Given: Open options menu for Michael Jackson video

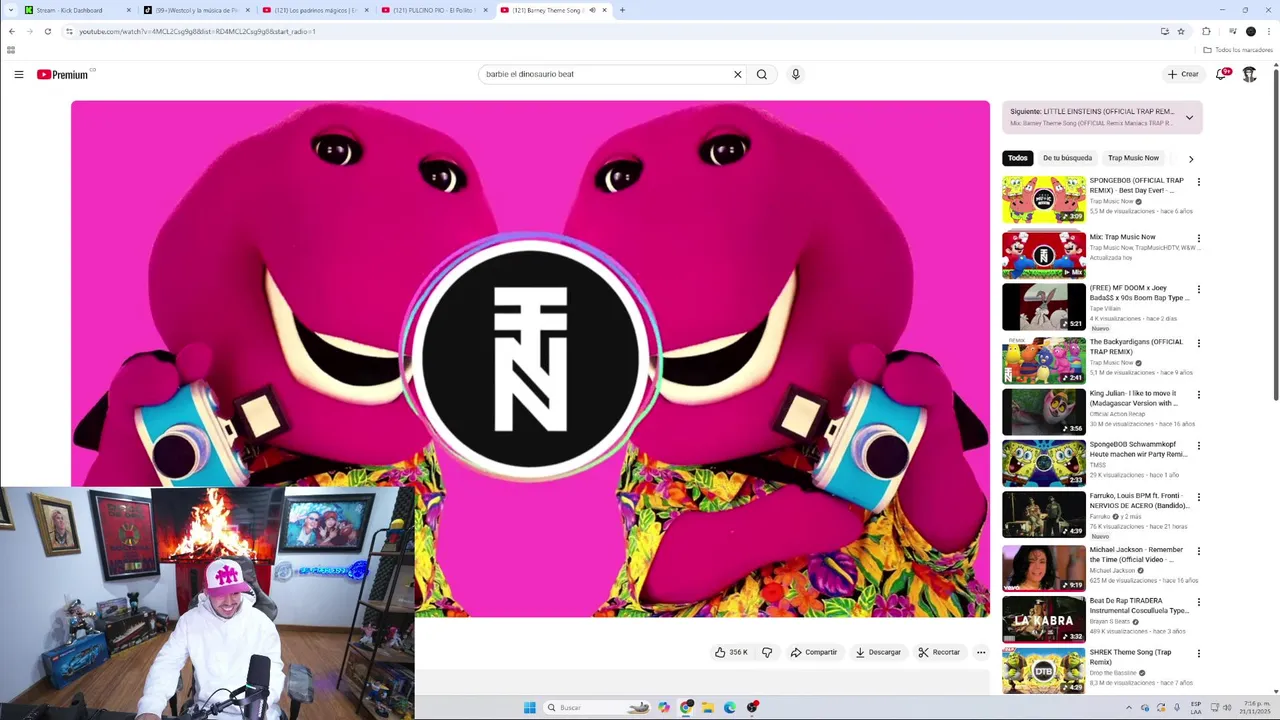Looking at the screenshot, I should [x=1198, y=551].
